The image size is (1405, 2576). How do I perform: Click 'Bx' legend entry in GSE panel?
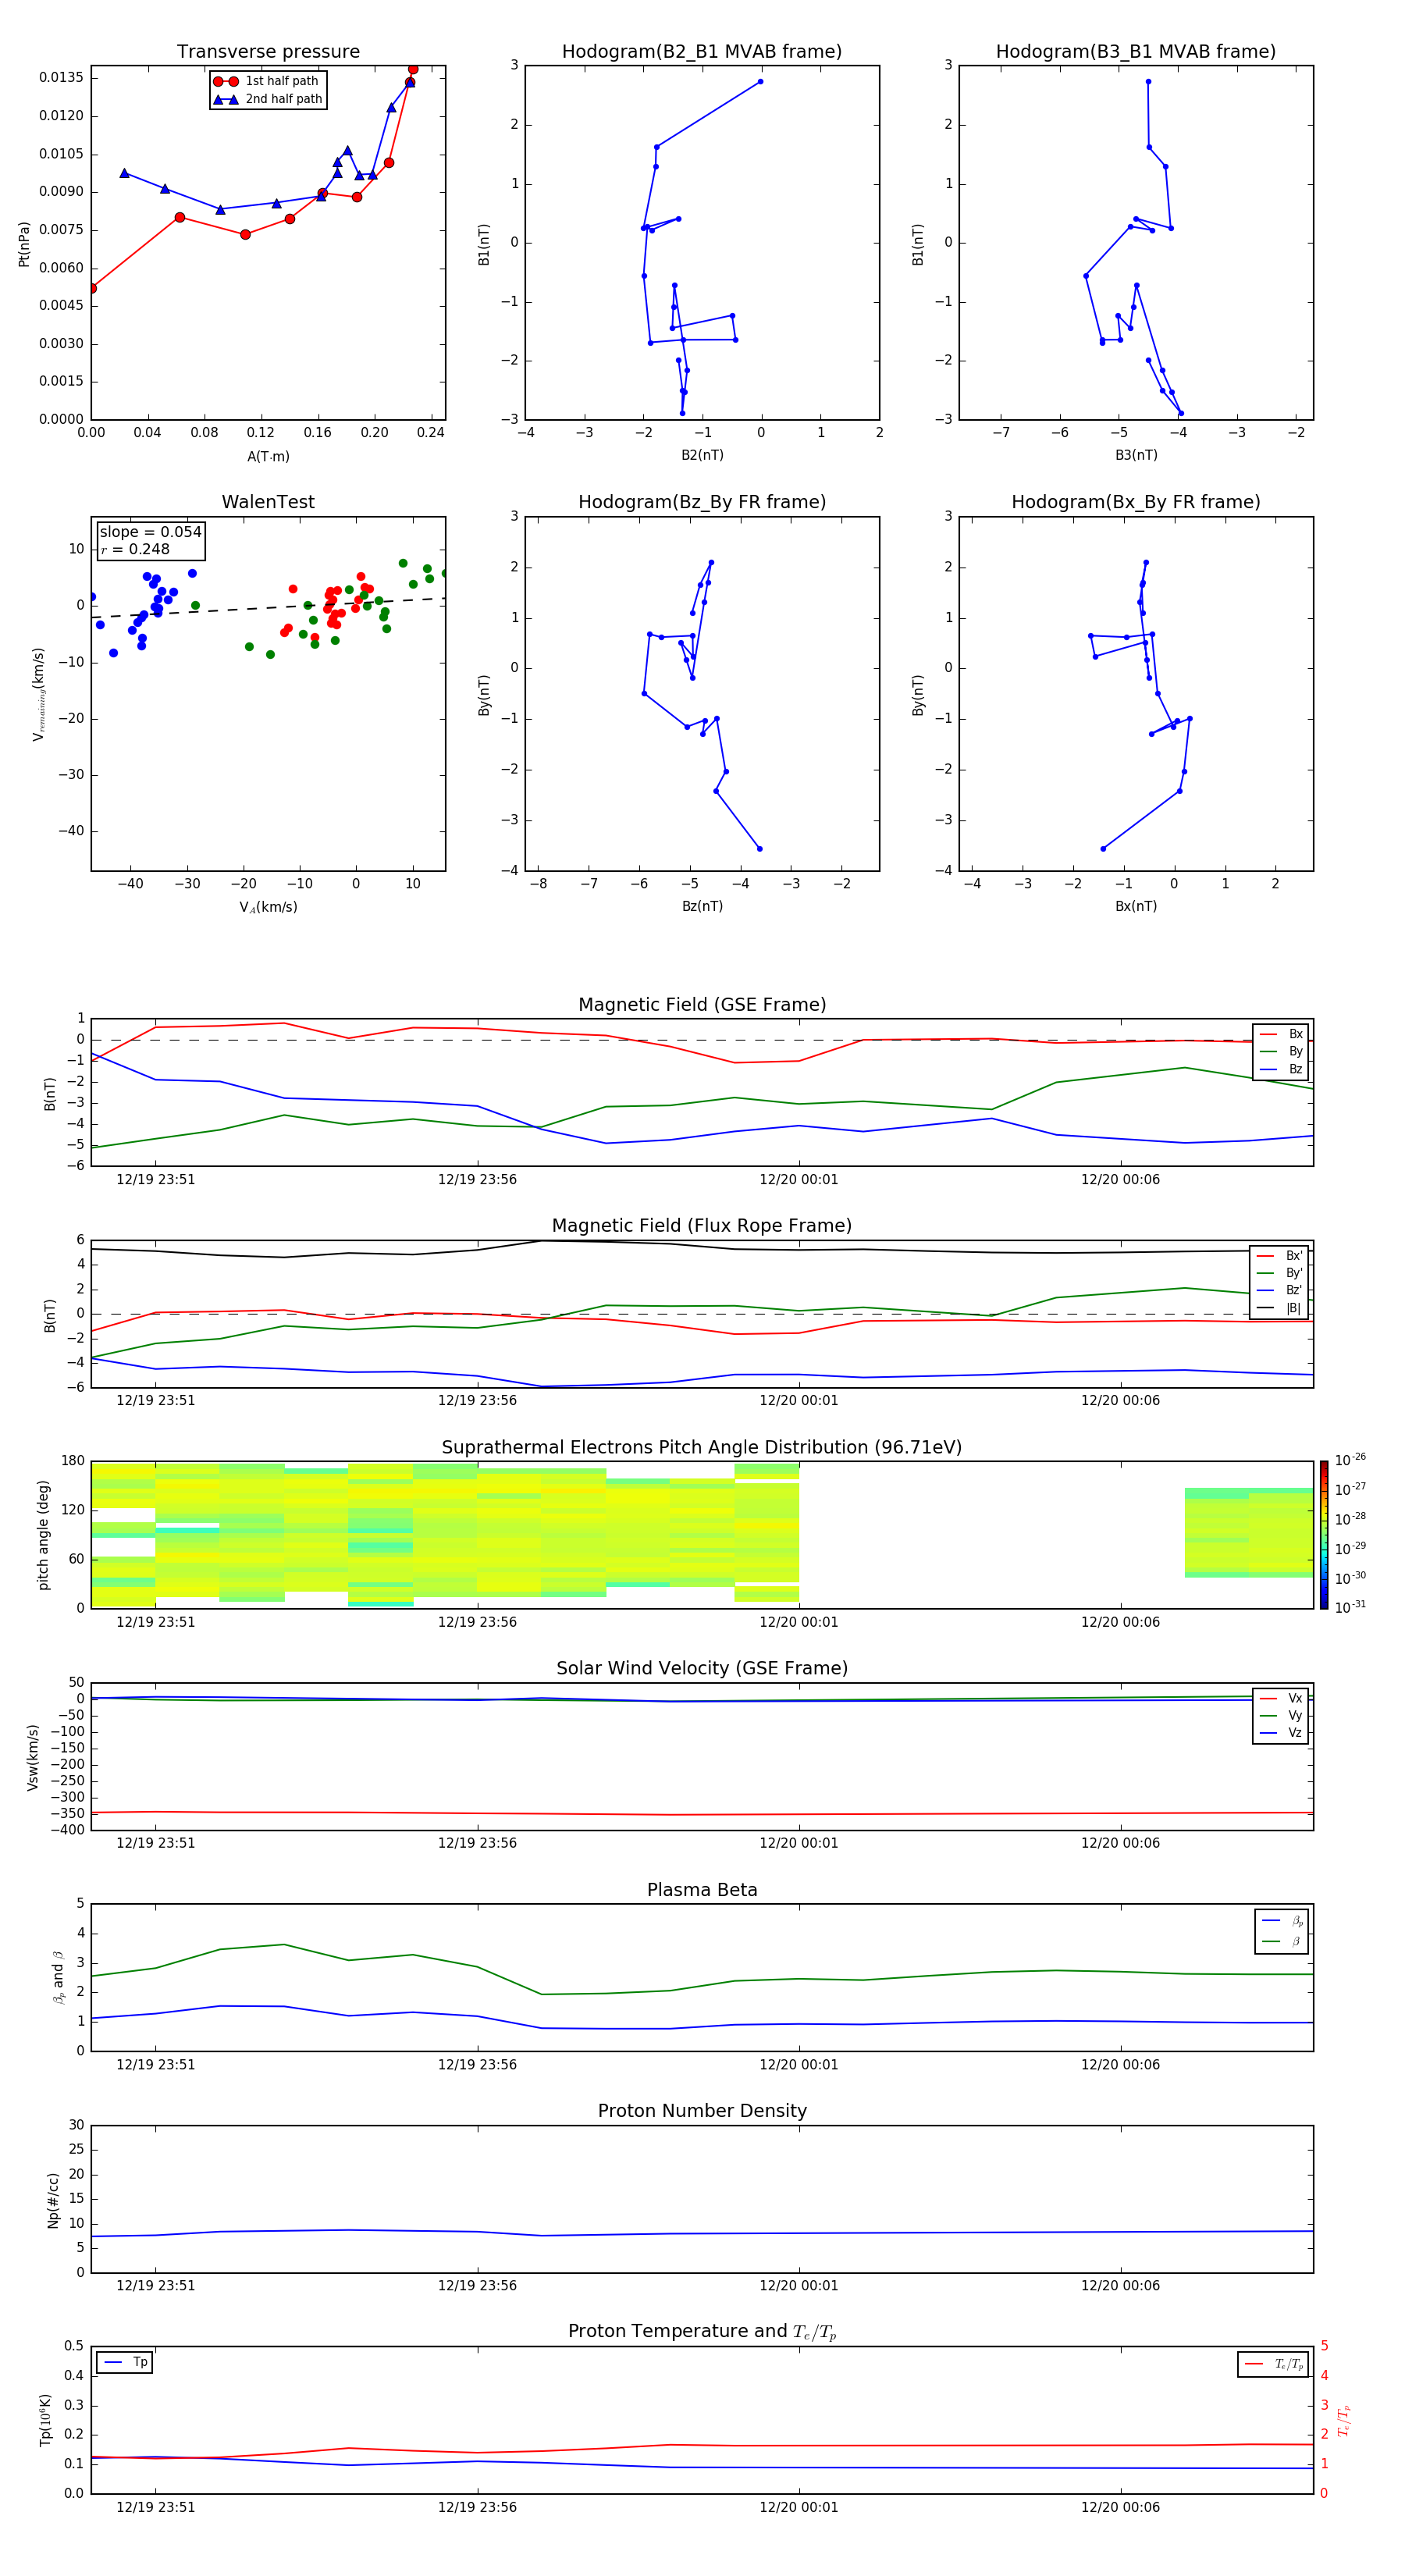(1281, 1034)
